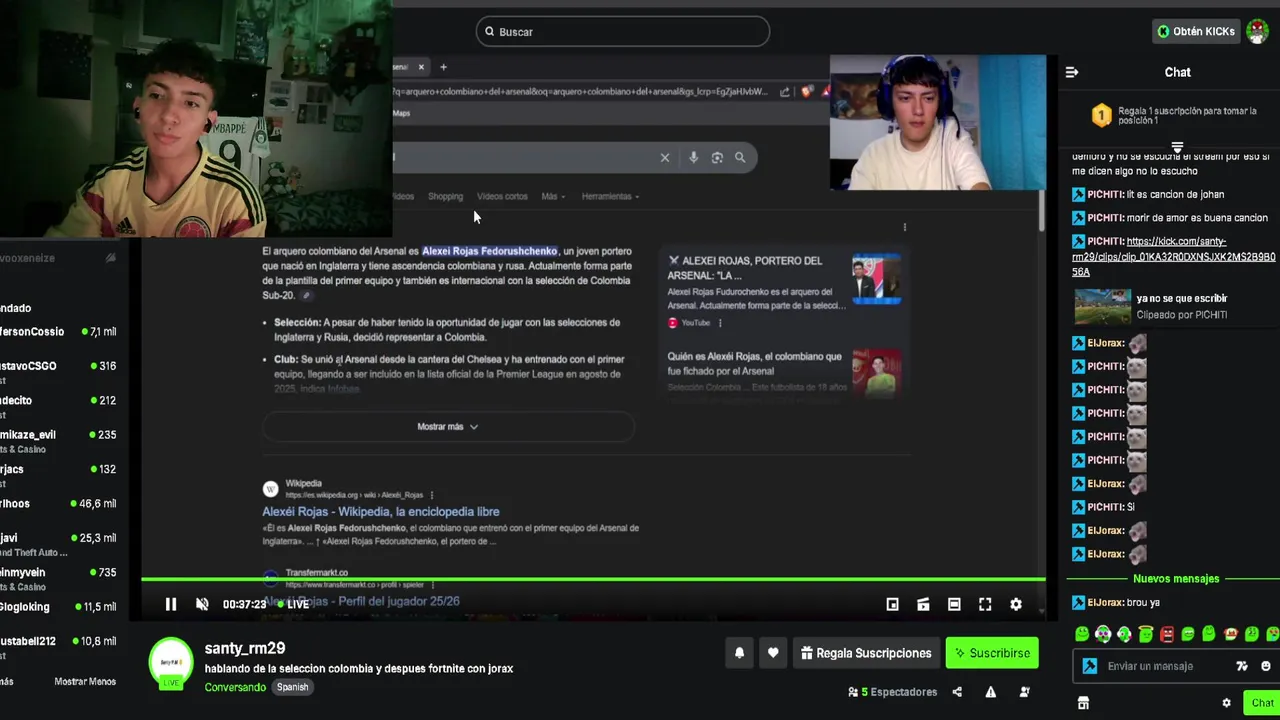
Task: Open the profile avatar at top right
Action: tap(1258, 31)
